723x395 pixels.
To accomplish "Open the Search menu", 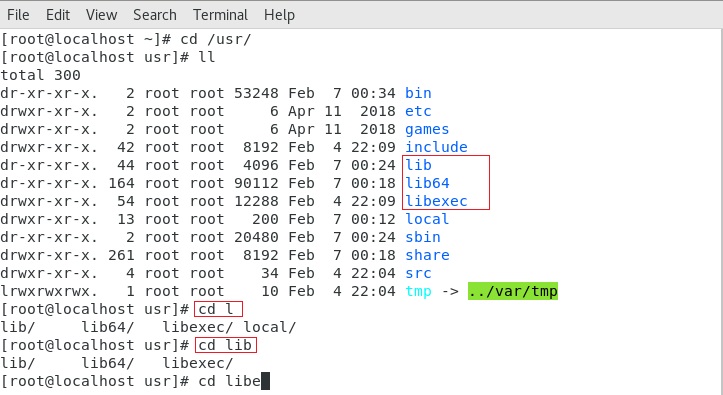I will (154, 15).
